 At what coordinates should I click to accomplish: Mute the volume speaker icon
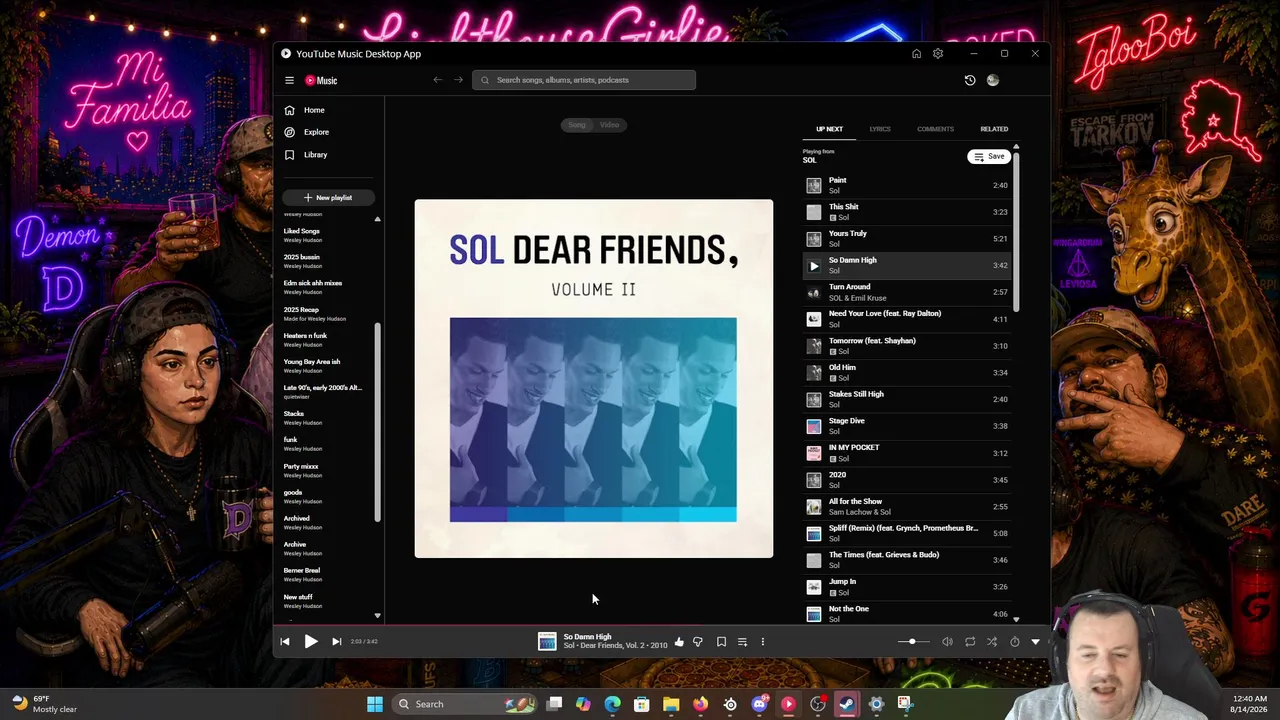(948, 642)
